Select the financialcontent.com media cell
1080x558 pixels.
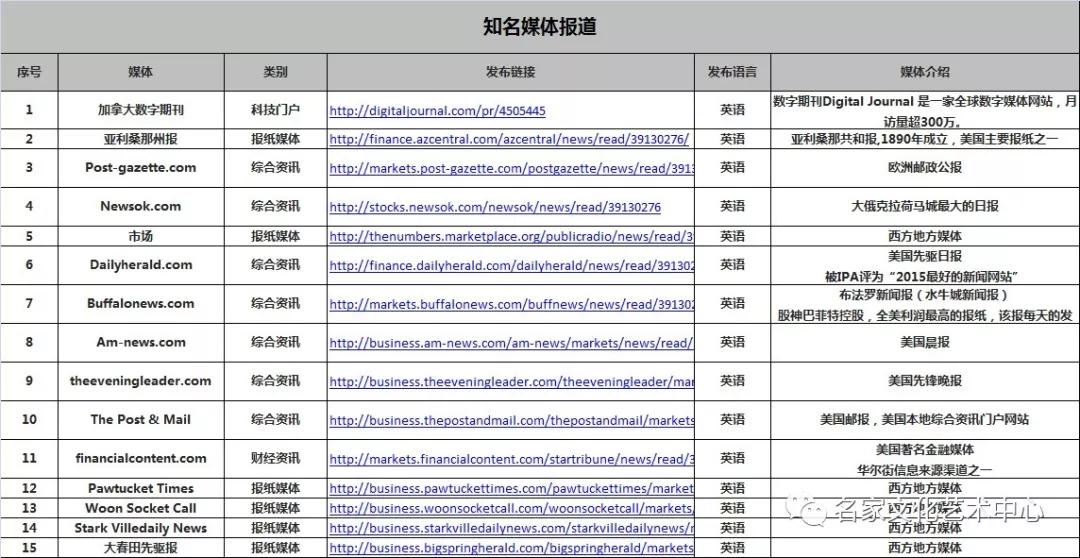coord(141,458)
